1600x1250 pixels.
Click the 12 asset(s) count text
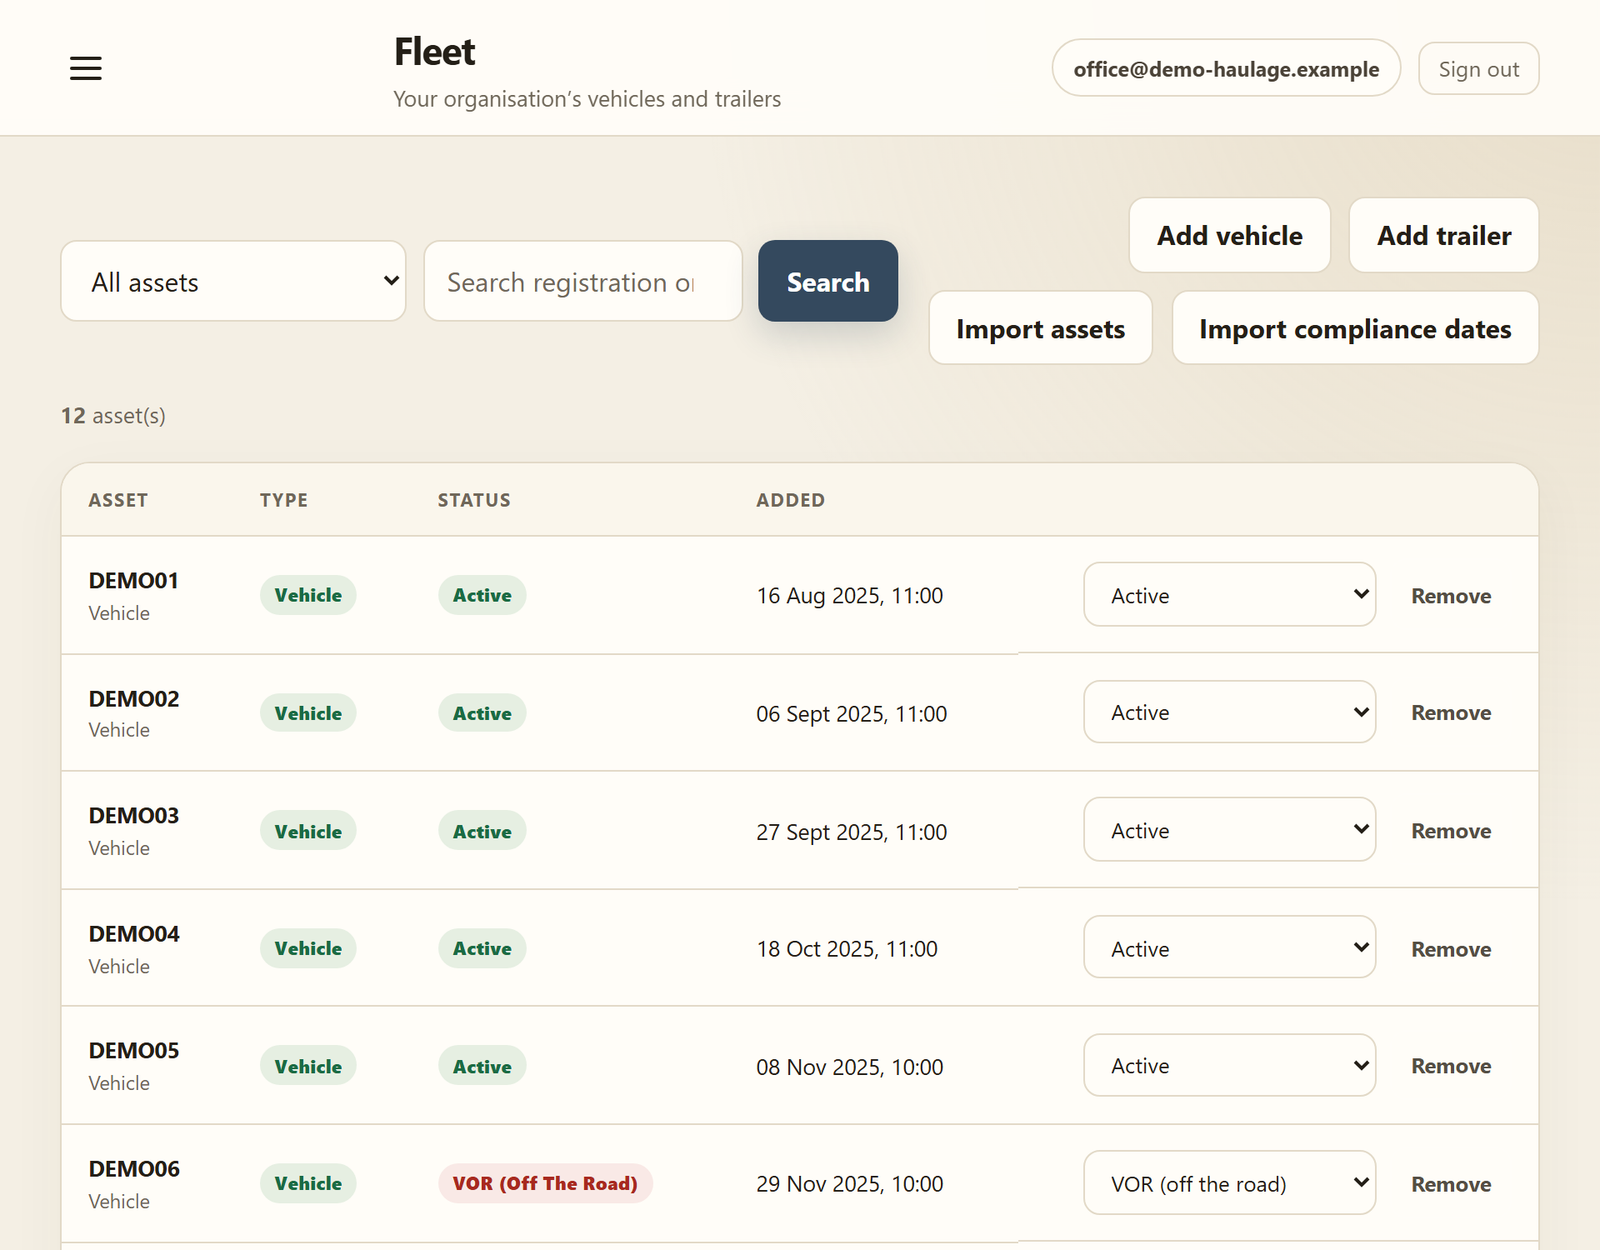(114, 416)
